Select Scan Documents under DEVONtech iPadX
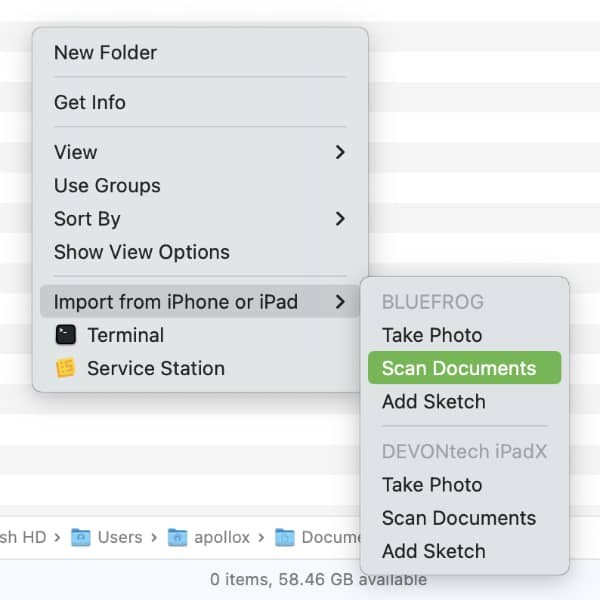This screenshot has height=600, width=600. click(459, 518)
